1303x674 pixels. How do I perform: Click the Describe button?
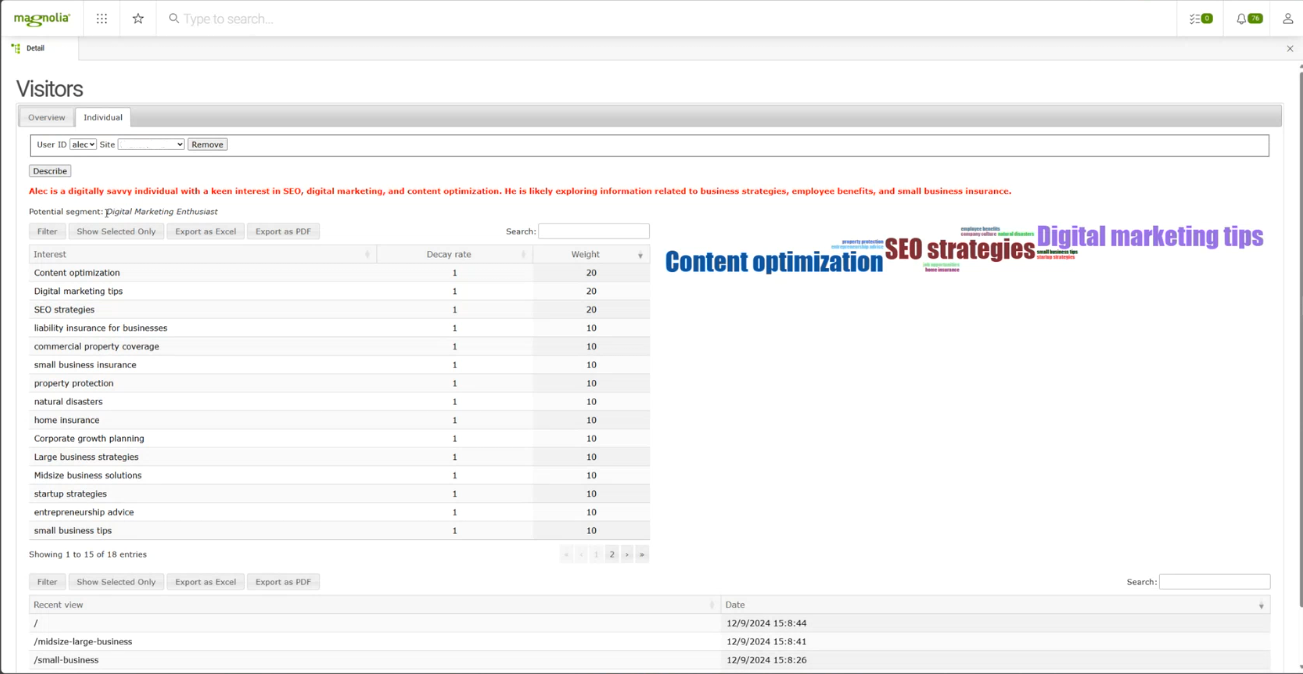click(x=50, y=171)
